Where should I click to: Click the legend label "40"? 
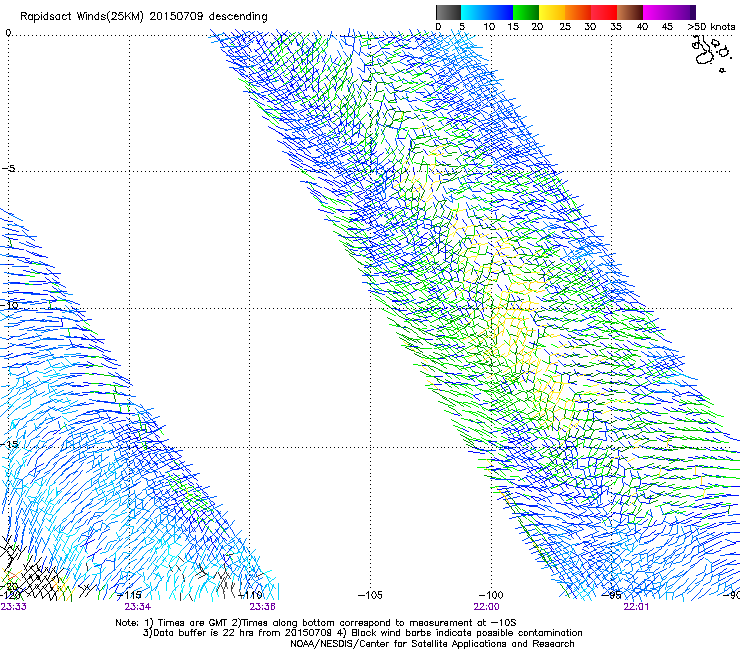click(642, 26)
